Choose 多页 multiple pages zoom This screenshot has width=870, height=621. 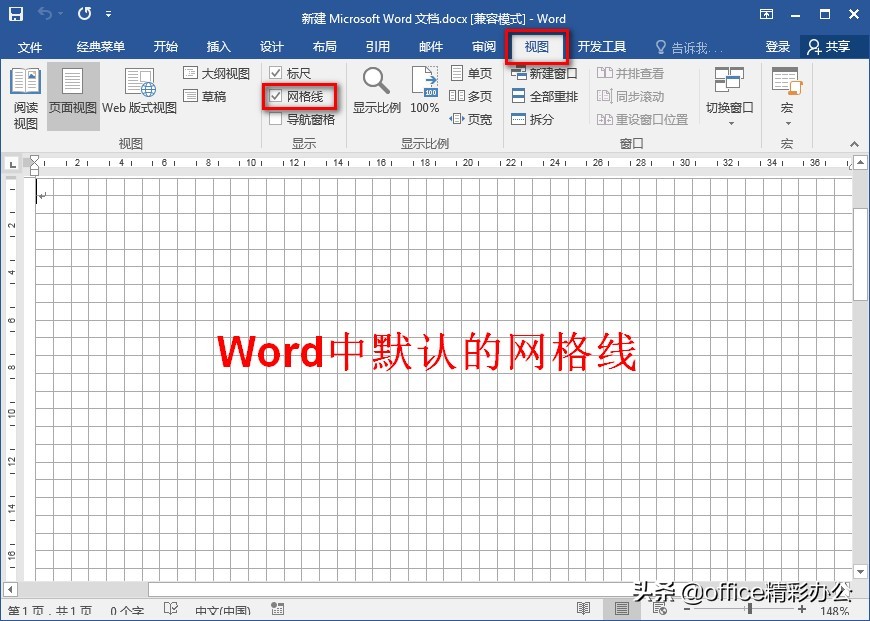(471, 97)
